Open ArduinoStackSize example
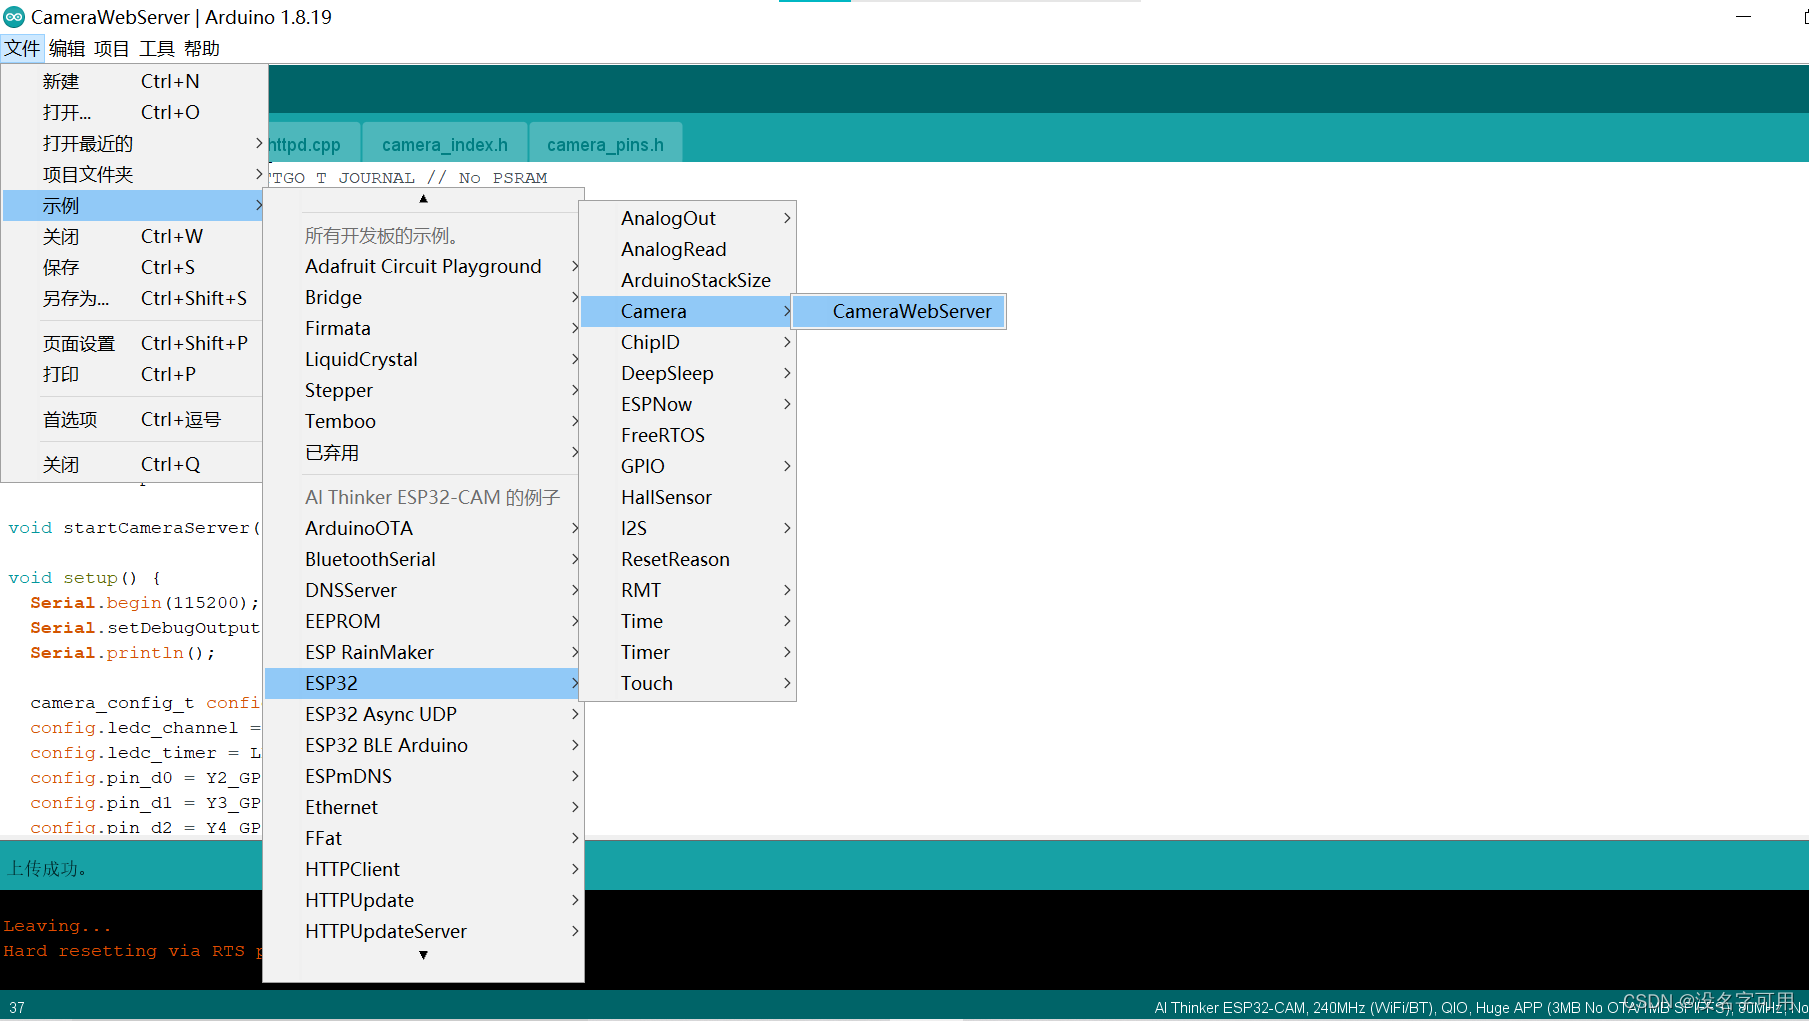Viewport: 1809px width, 1021px height. [688, 280]
